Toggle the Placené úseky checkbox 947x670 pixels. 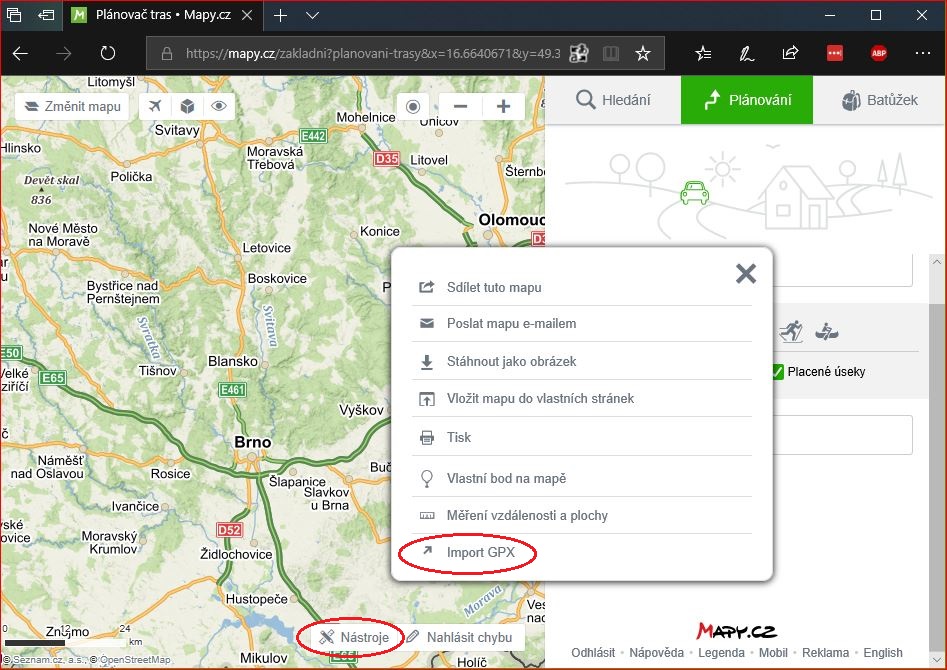click(x=777, y=372)
